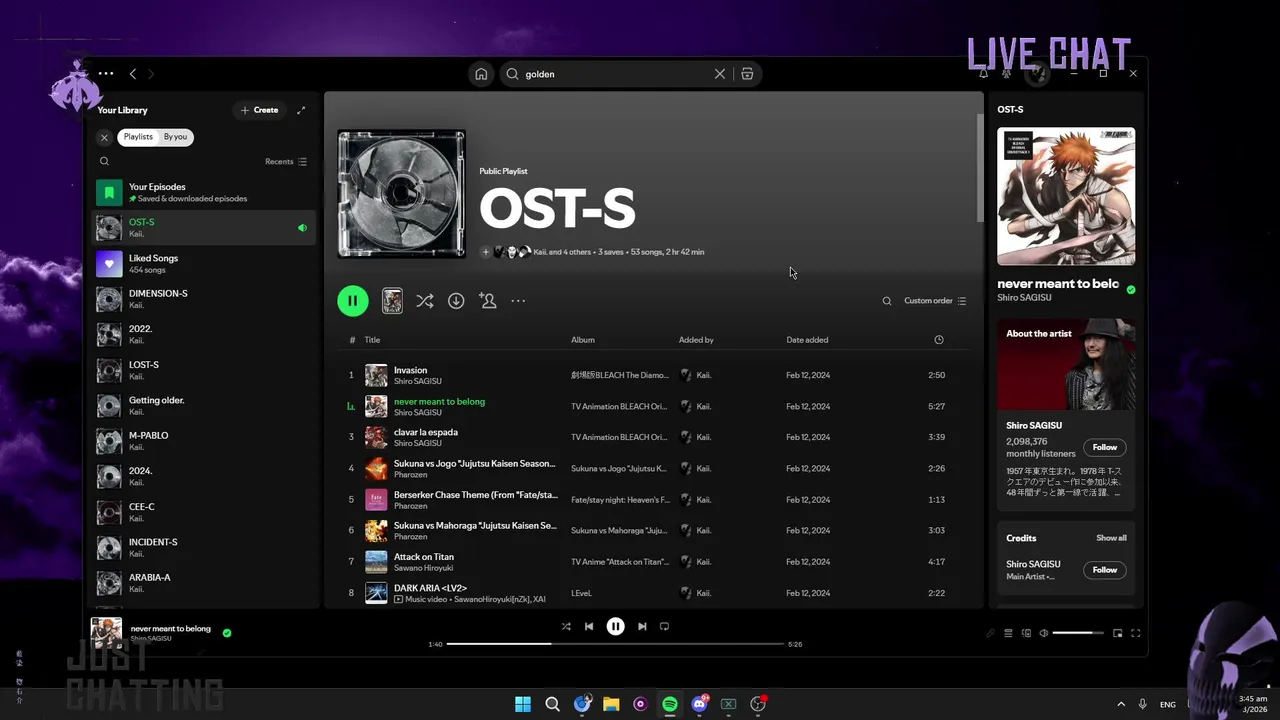1280x720 pixels.
Task: Clear the 'golden' search text
Action: click(719, 74)
